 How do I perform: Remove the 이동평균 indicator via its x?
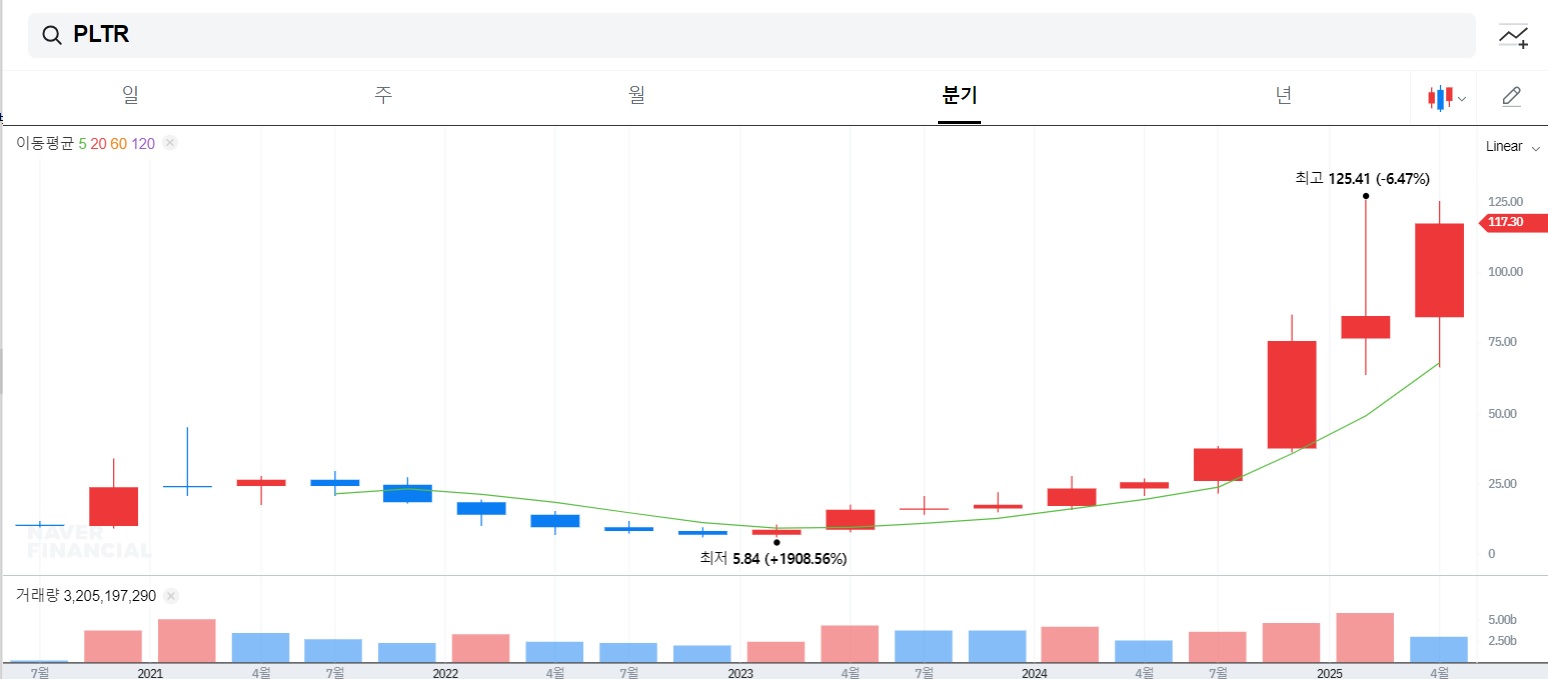(170, 143)
